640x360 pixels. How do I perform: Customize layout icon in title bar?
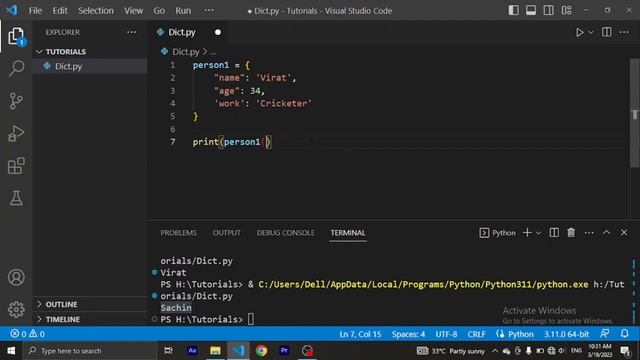567,10
